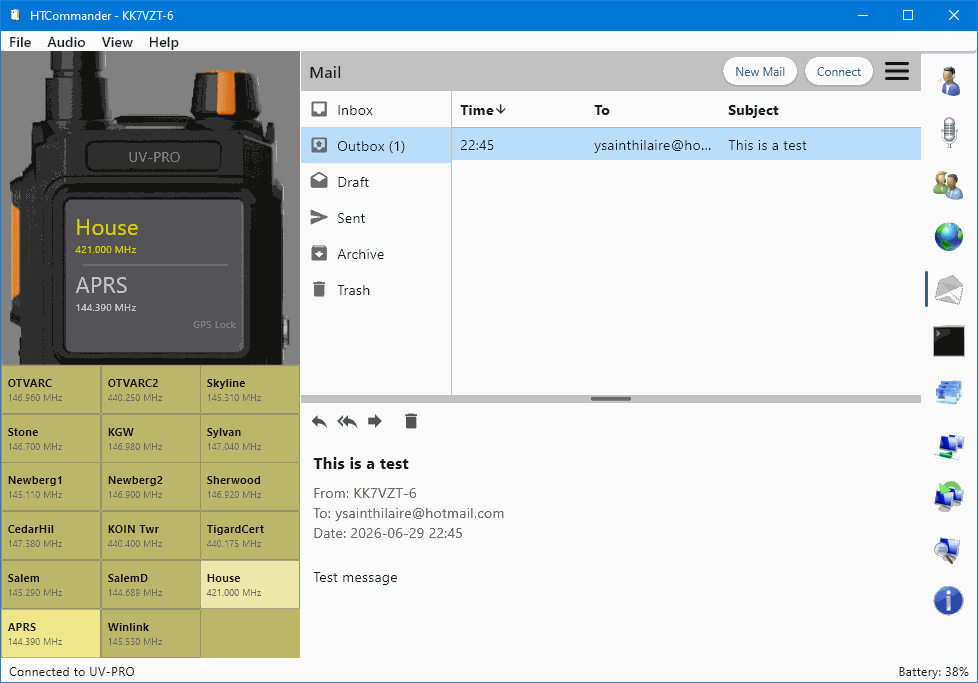Open the Help menu

click(x=163, y=42)
